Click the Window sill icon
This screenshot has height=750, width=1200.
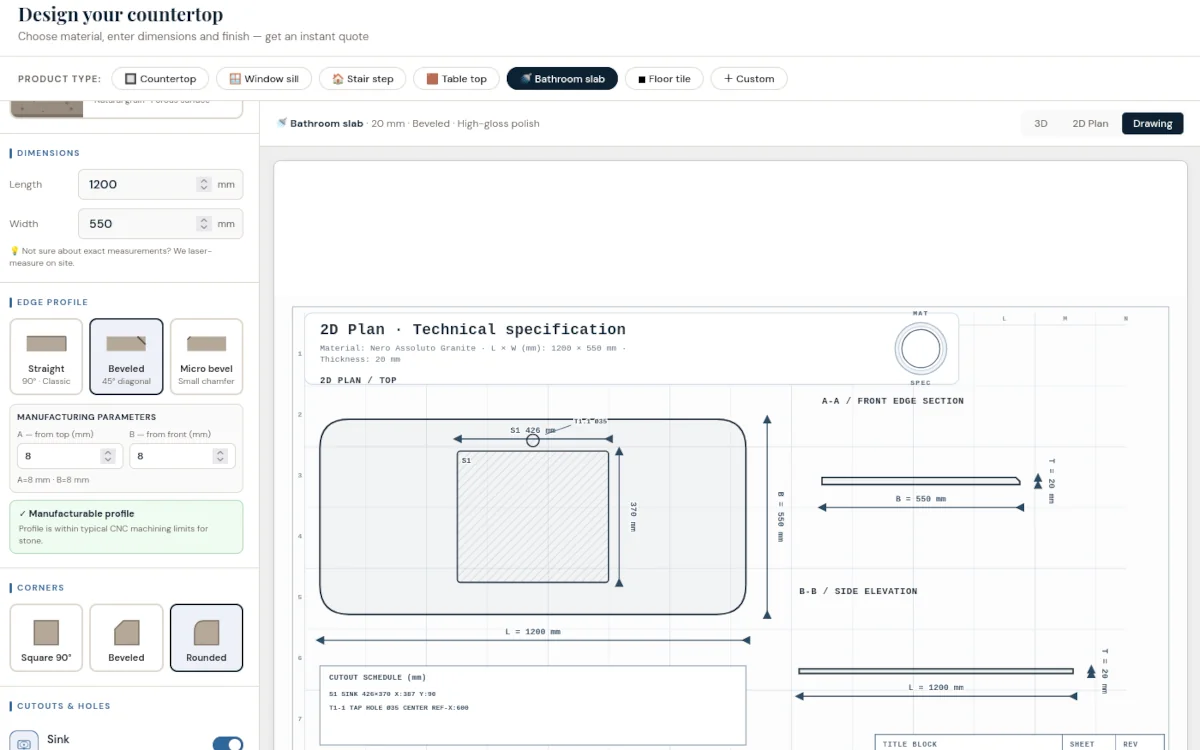coord(235,79)
